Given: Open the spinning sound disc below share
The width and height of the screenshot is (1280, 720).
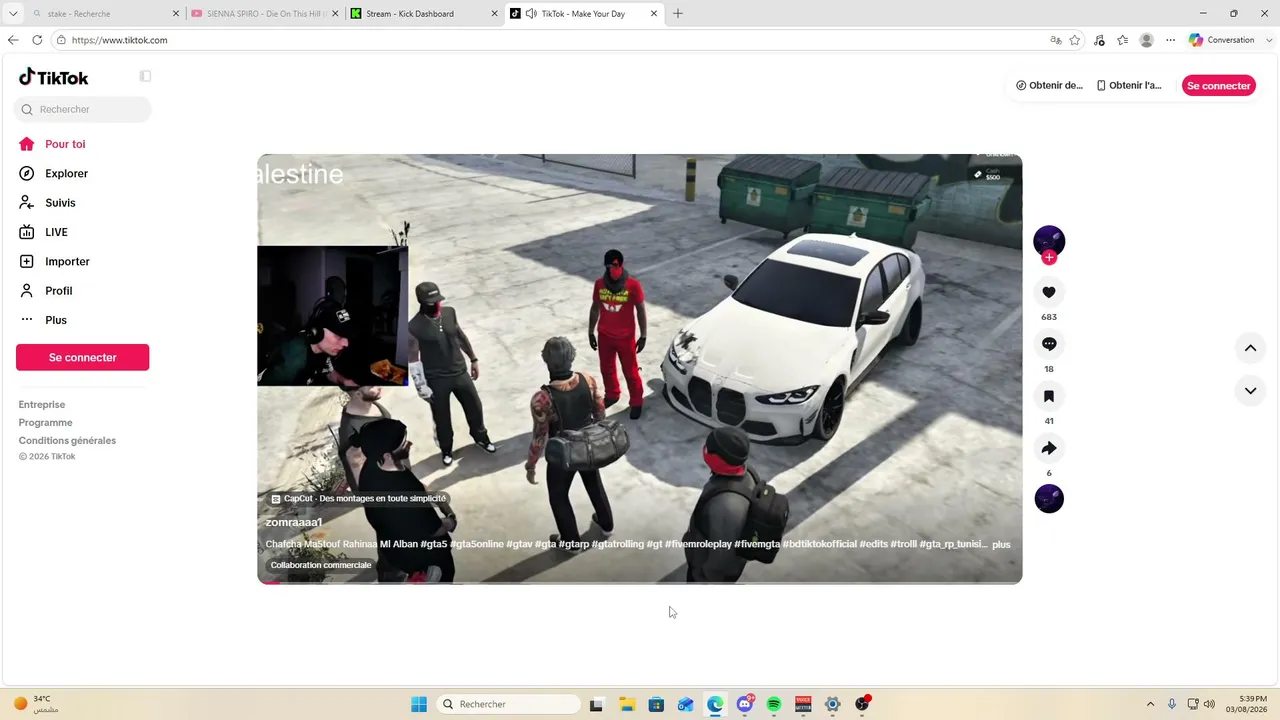Looking at the screenshot, I should 1049,498.
